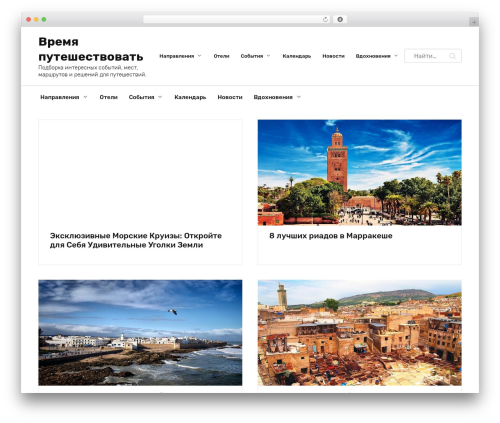Expand the header Направления dropdown arrow
The width and height of the screenshot is (500, 423).
[199, 56]
